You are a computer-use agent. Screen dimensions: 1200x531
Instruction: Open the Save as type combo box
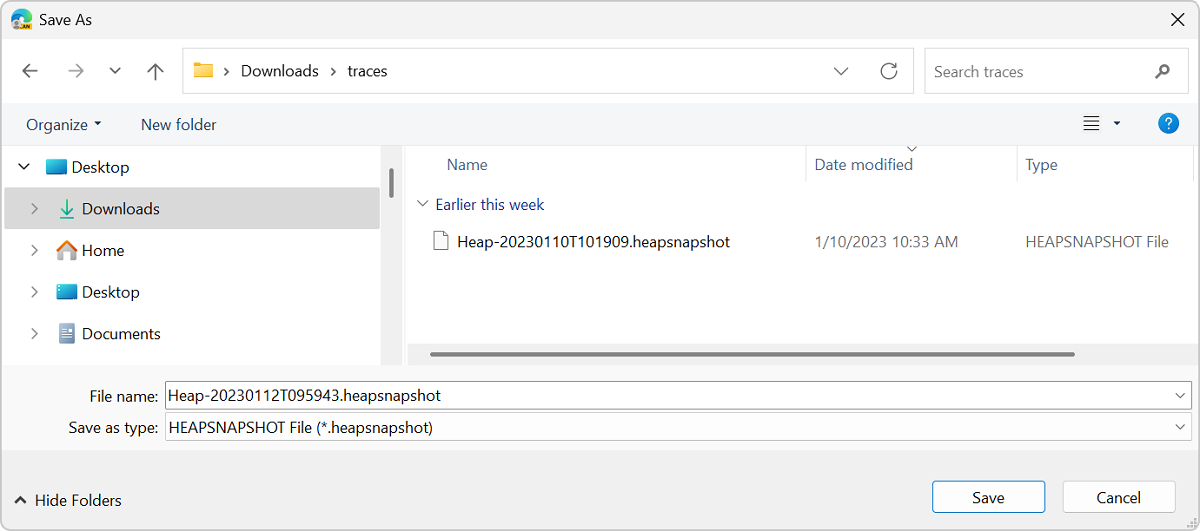tap(678, 427)
